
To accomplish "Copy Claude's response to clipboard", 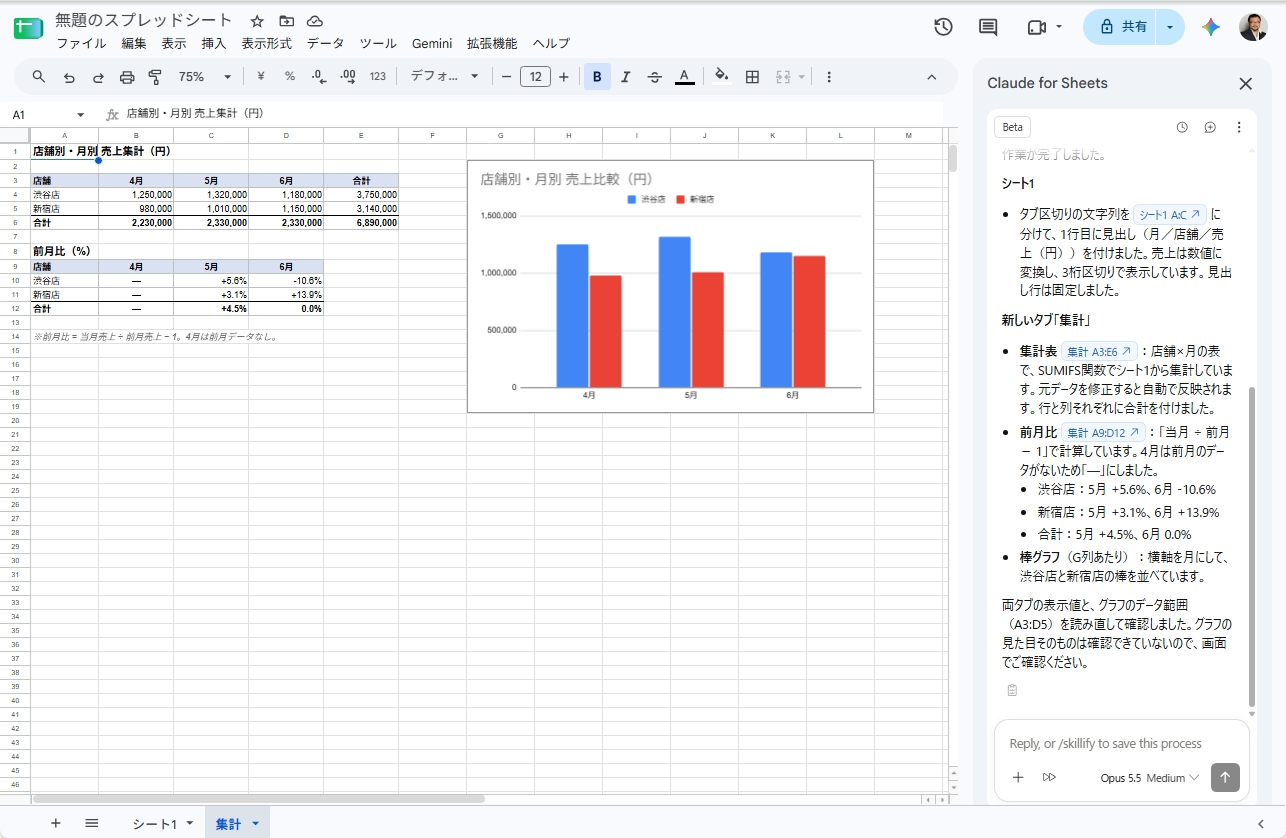I will 1012,690.
